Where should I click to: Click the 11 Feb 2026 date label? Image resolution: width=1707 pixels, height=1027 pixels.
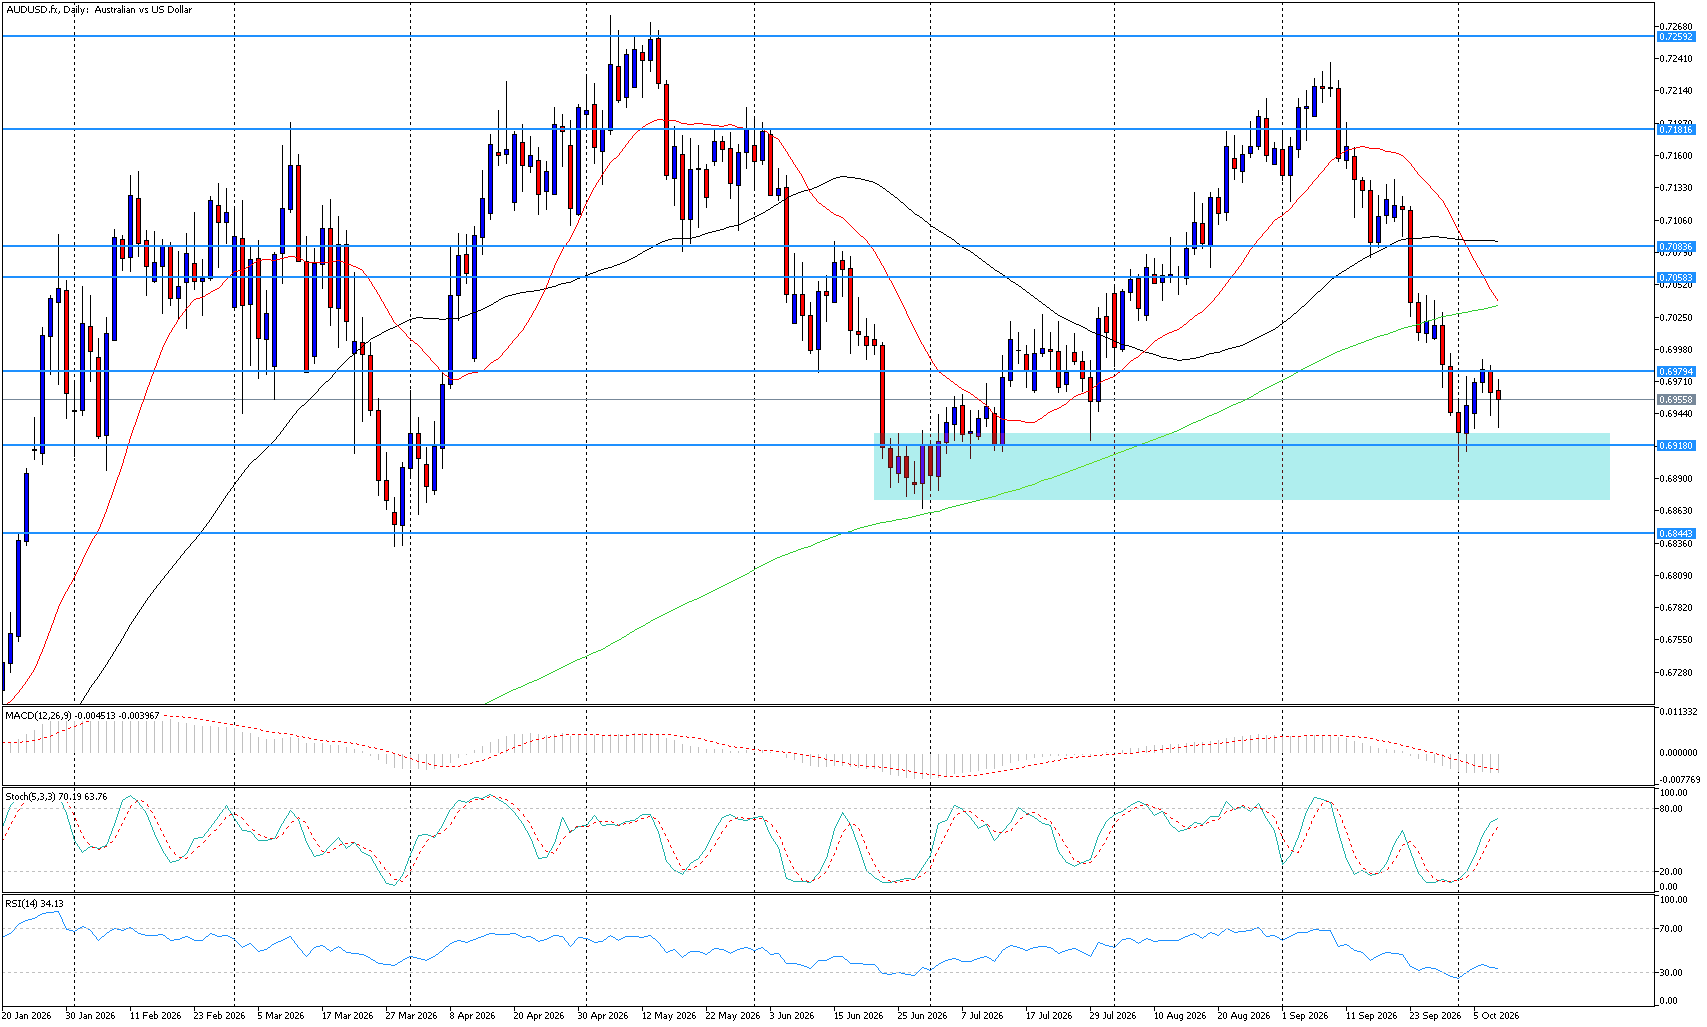tap(156, 1016)
